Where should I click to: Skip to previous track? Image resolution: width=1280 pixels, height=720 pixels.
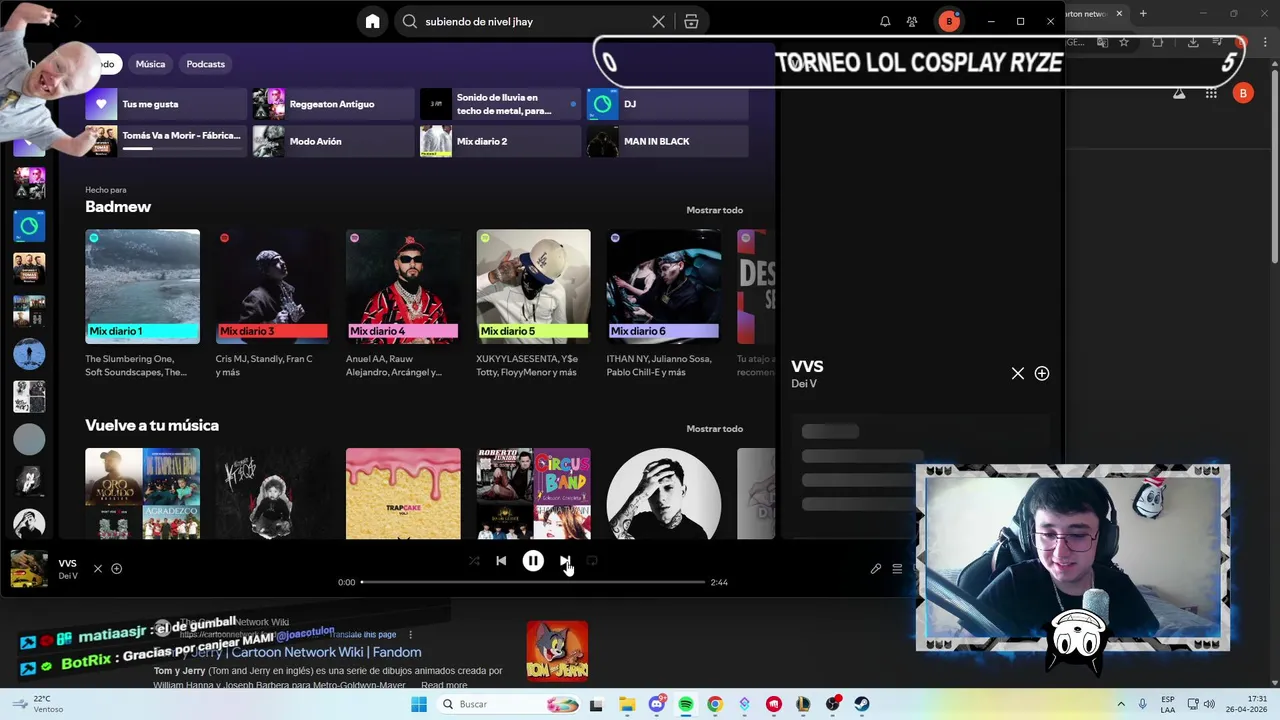click(501, 561)
